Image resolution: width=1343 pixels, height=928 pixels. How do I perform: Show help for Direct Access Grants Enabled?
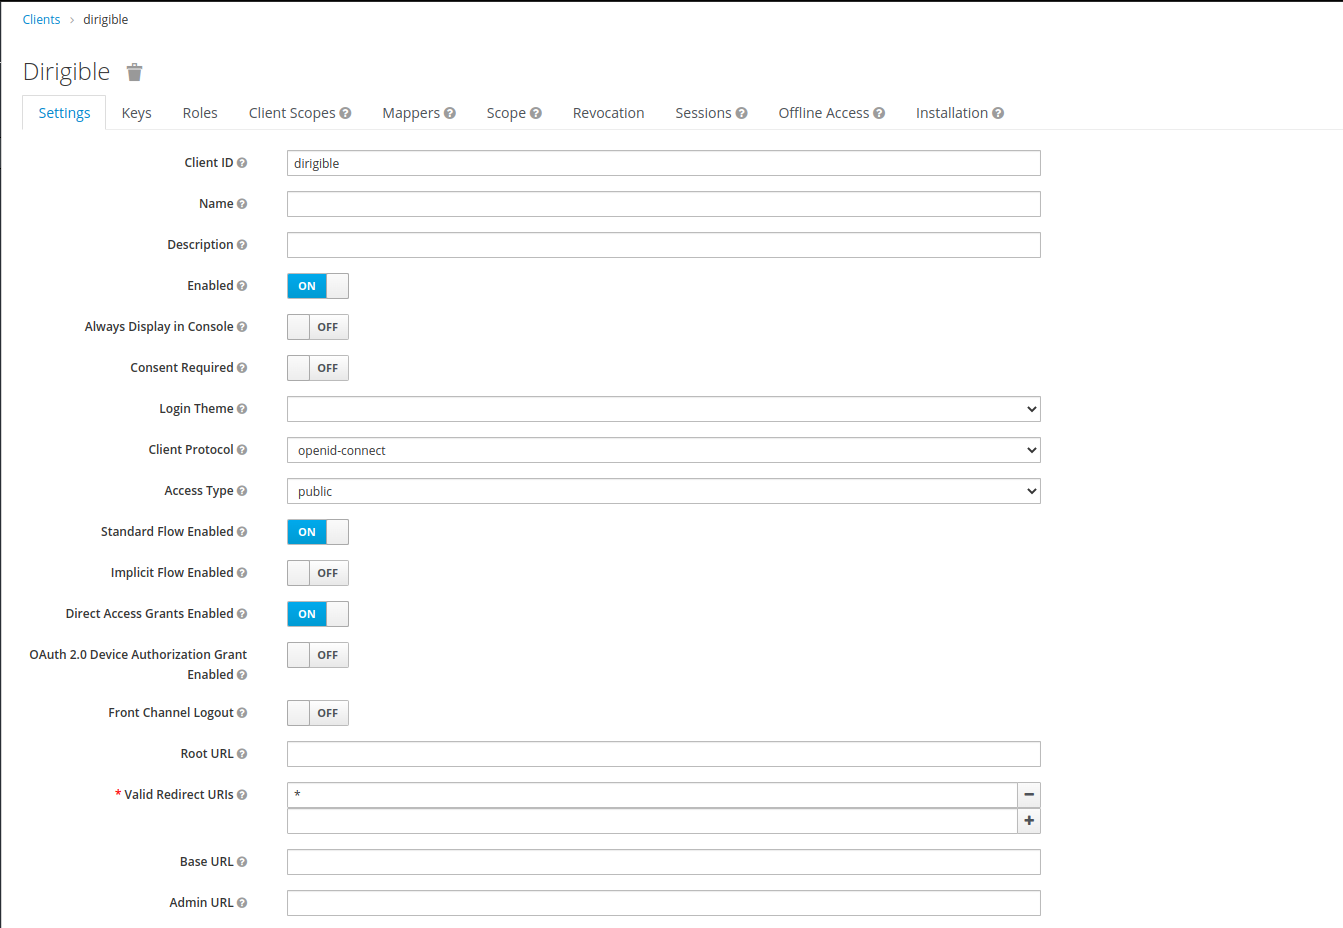coord(242,614)
